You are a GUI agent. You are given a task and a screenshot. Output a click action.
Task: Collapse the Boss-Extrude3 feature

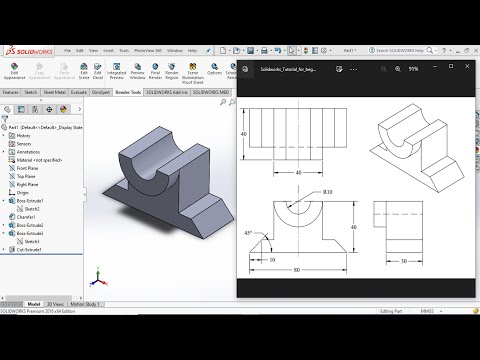coord(4,233)
